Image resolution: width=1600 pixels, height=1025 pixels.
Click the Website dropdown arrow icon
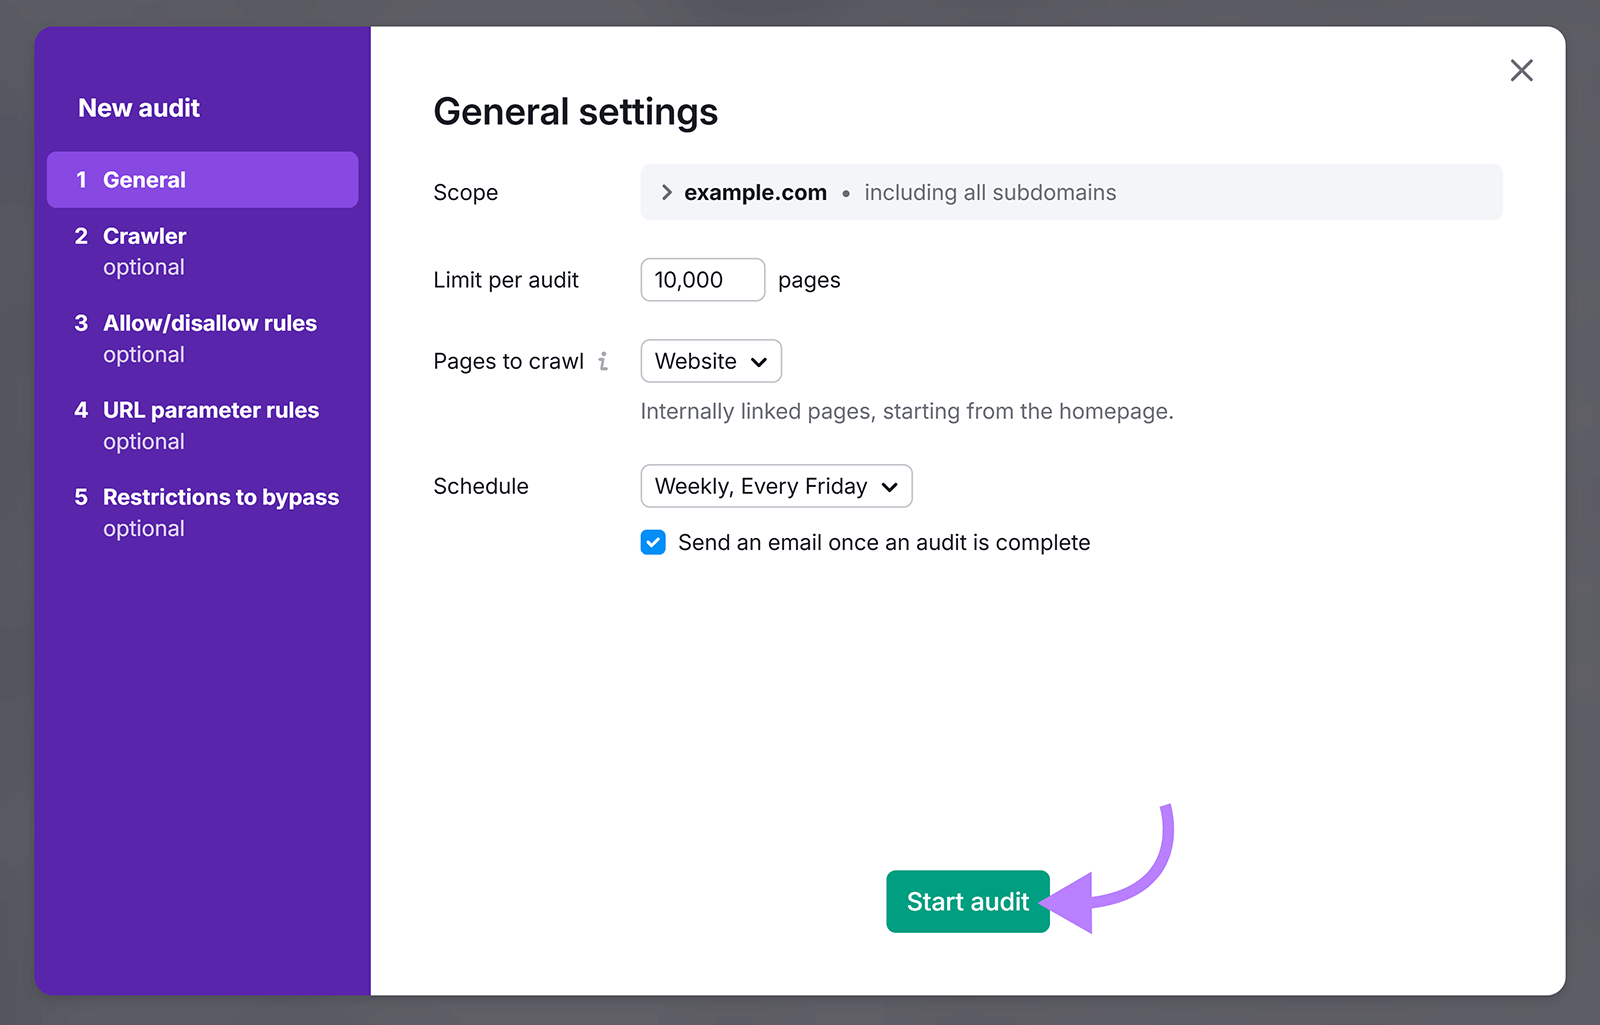(758, 362)
